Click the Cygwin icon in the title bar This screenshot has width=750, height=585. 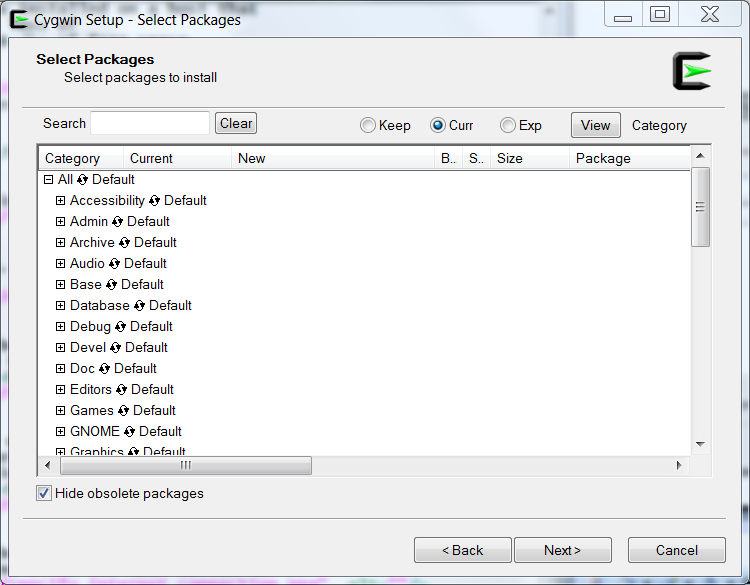tap(19, 20)
